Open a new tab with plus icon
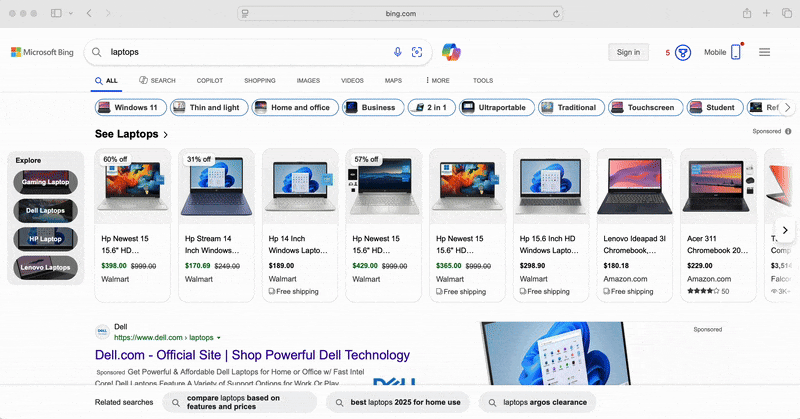The image size is (800, 419). (x=766, y=13)
